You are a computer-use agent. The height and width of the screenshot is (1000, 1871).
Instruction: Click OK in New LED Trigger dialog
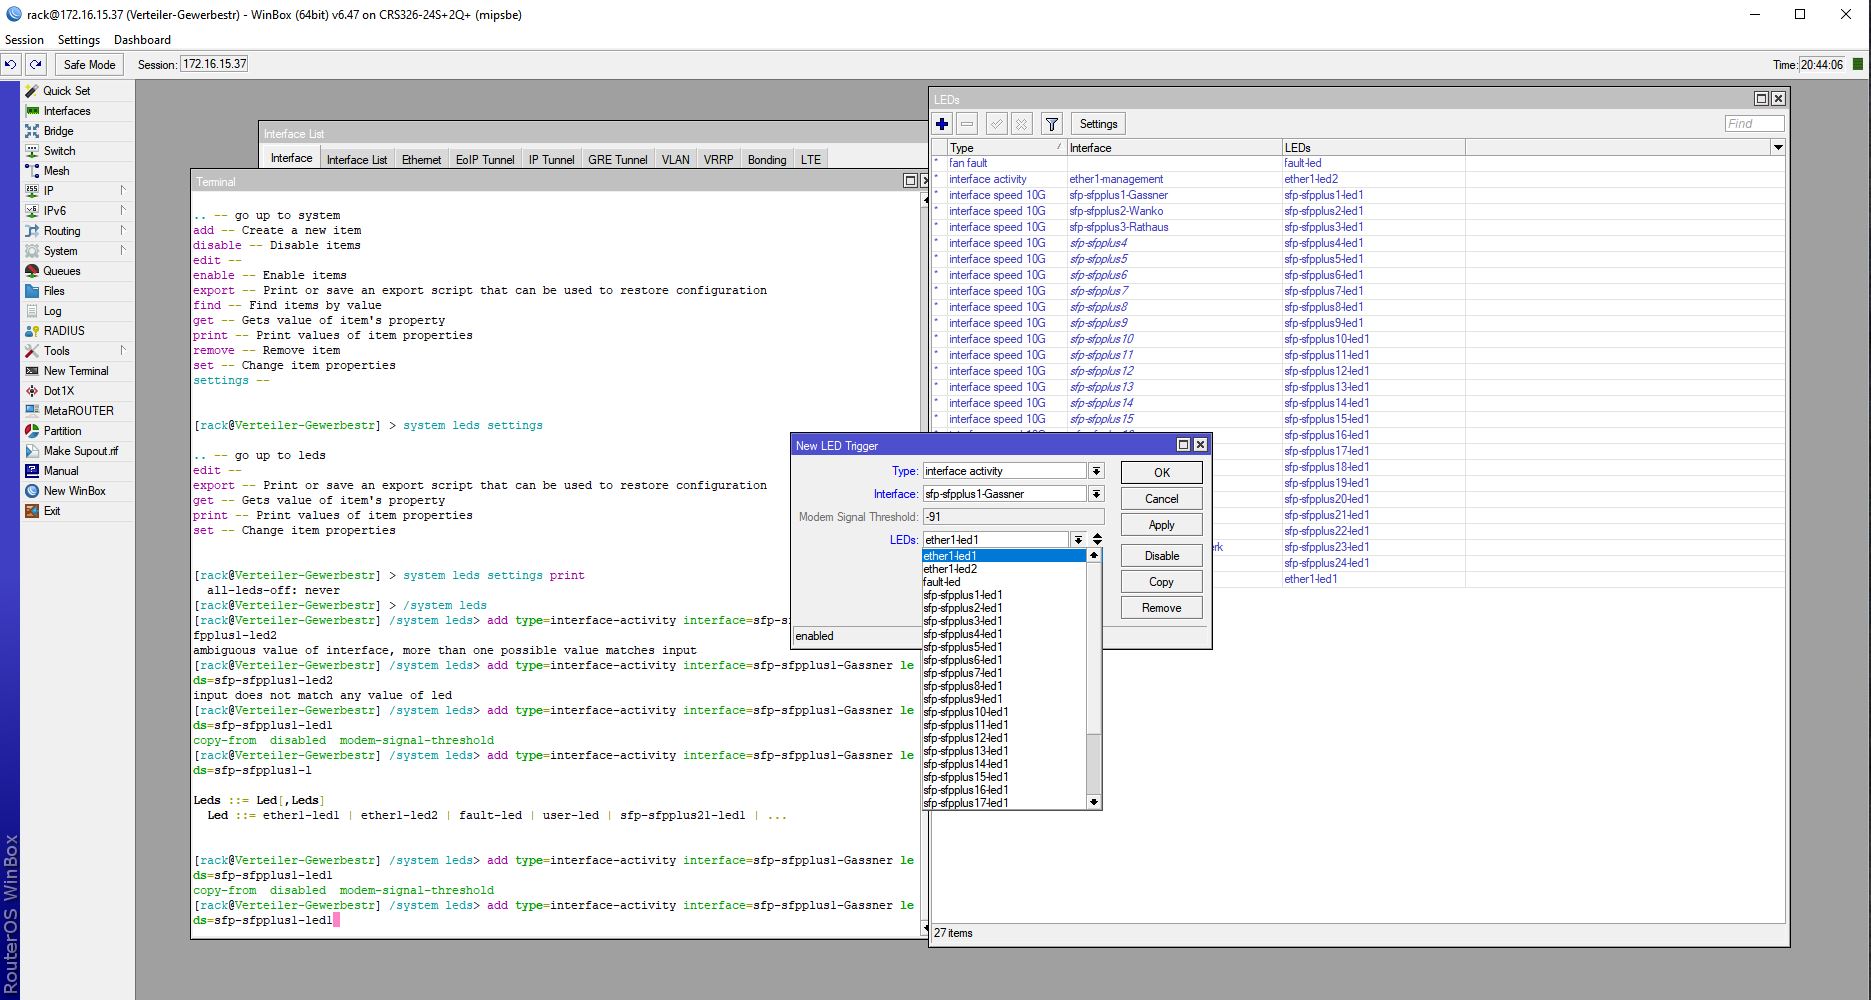tap(1161, 472)
